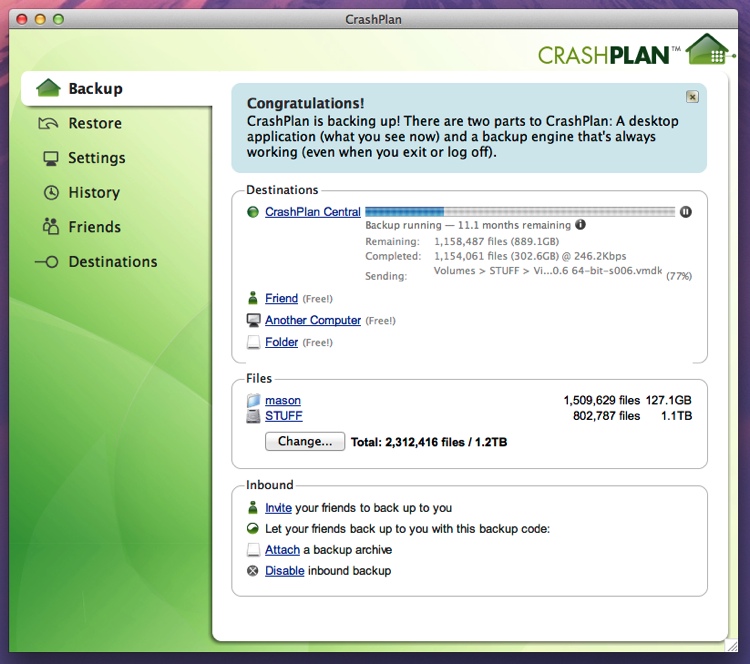Click Invite your friends link

click(x=278, y=508)
